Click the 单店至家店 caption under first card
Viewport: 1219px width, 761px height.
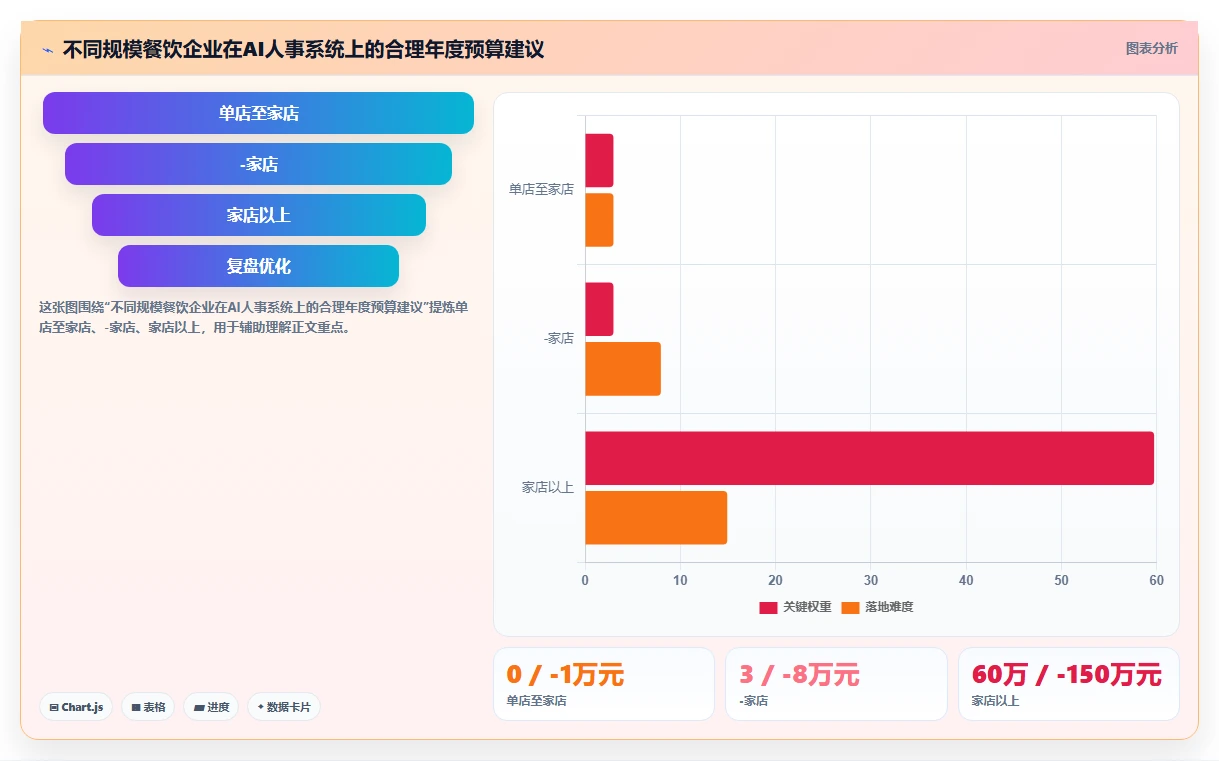[x=536, y=701]
